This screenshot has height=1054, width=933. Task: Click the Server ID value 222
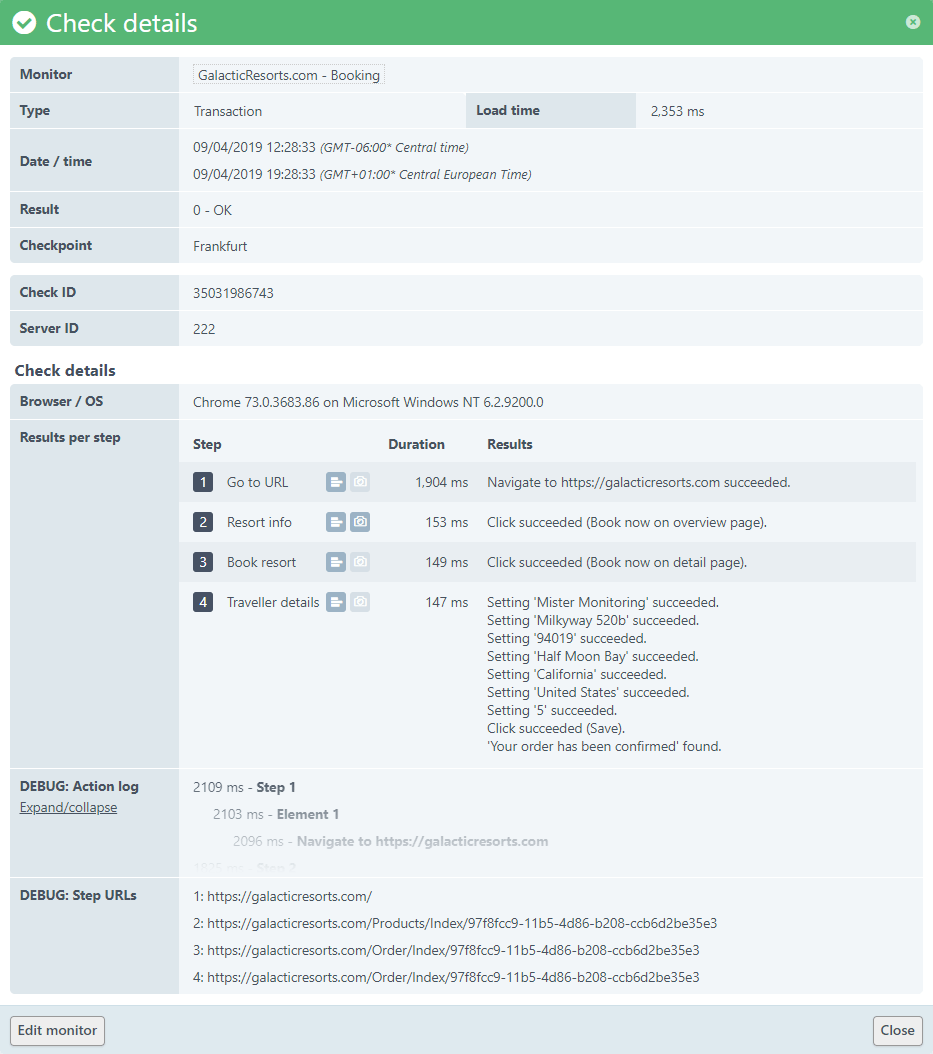(204, 329)
